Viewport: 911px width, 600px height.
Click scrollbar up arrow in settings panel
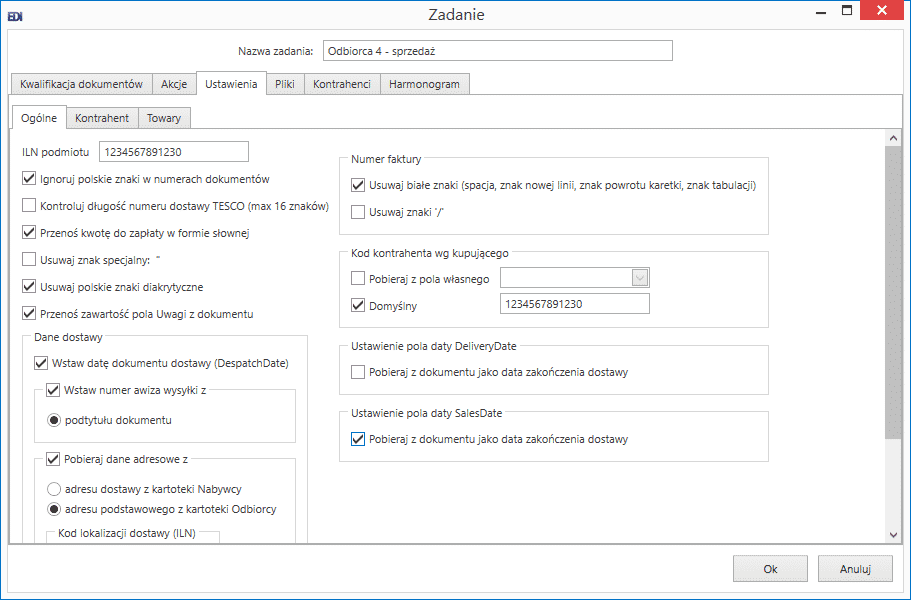[x=893, y=138]
